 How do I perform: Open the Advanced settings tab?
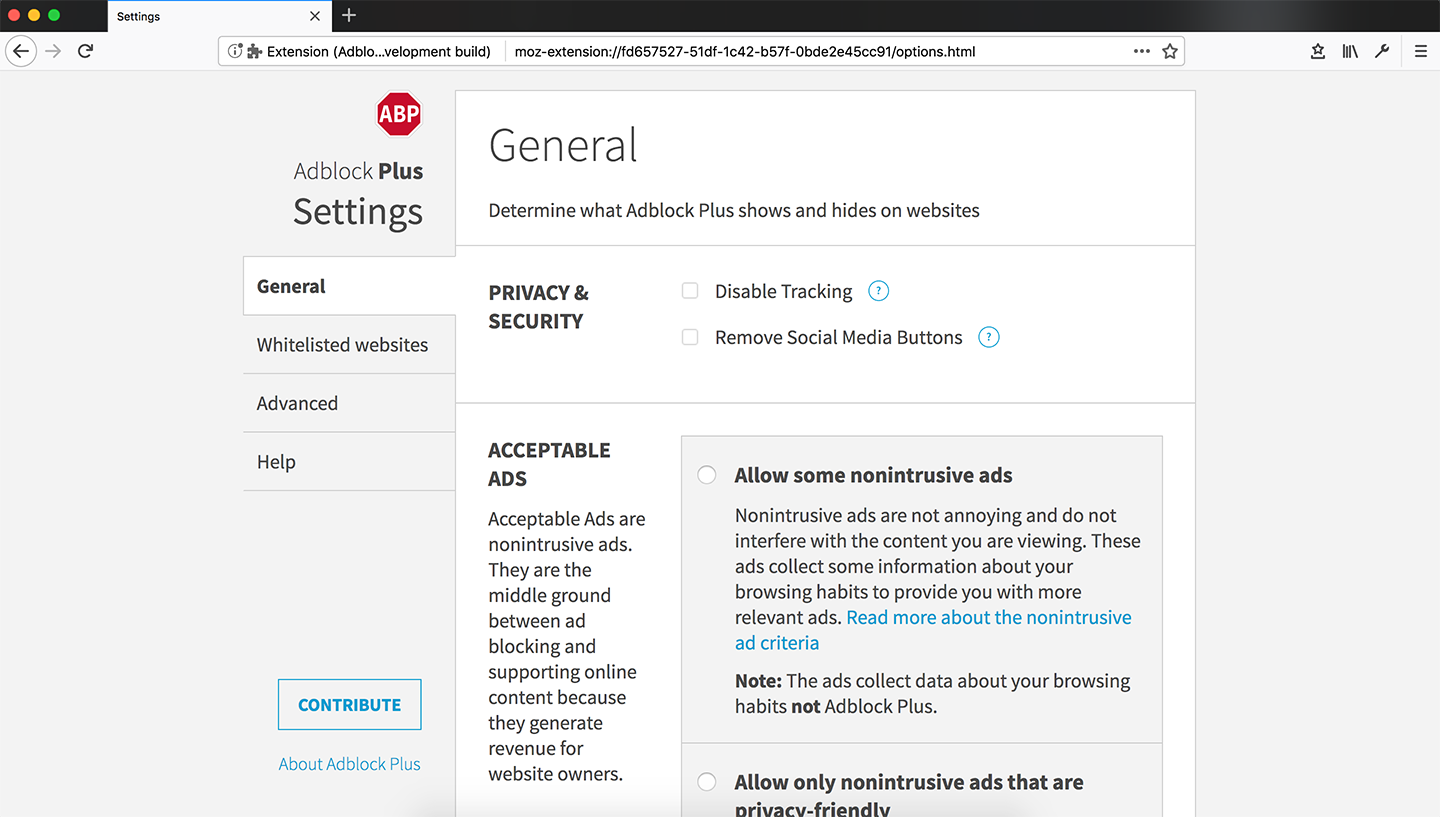(297, 403)
